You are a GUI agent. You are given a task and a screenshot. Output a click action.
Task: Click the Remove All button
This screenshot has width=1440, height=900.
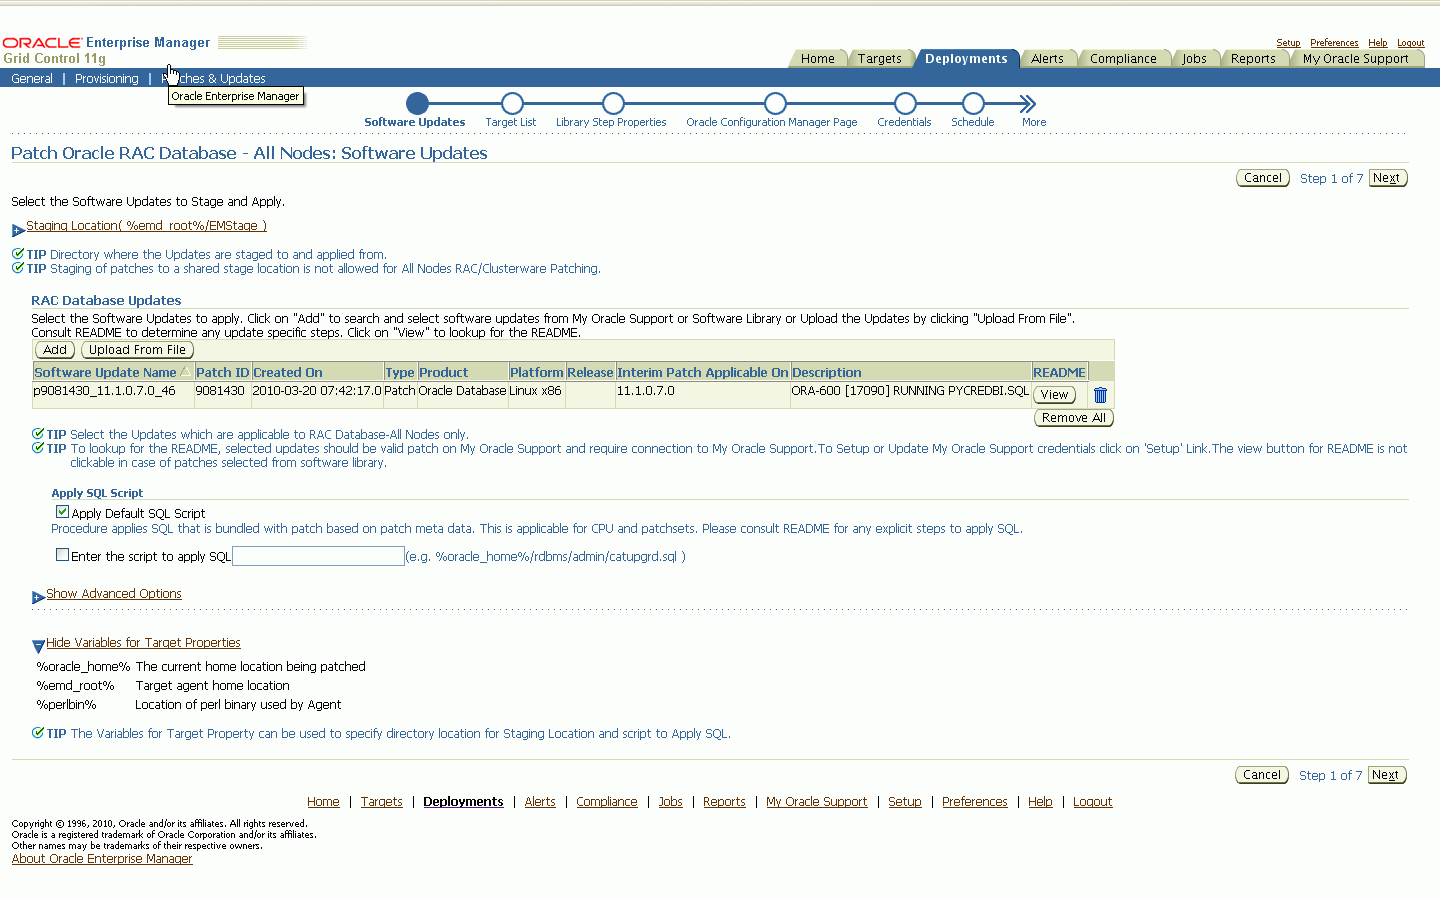(1073, 418)
